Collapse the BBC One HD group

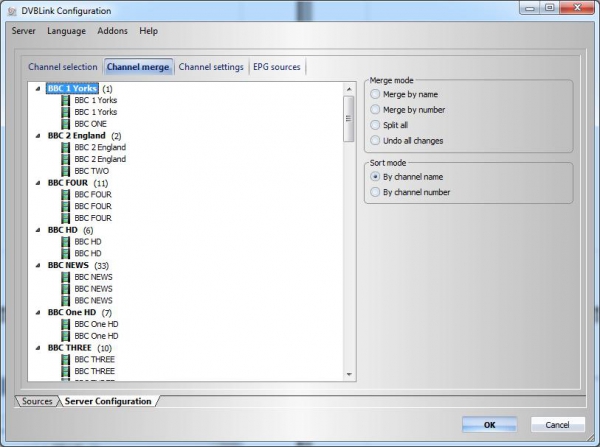click(x=38, y=312)
